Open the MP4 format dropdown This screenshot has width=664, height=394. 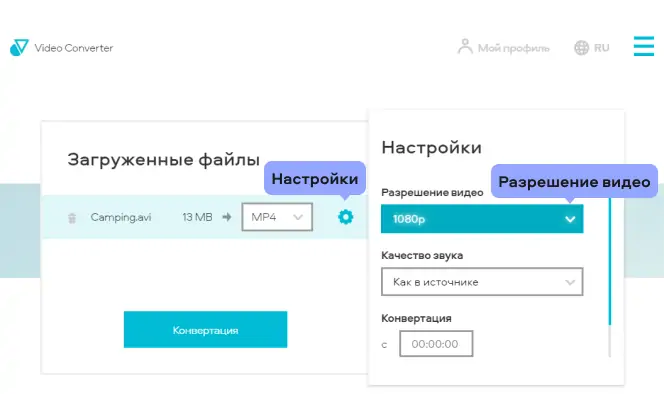(x=277, y=217)
